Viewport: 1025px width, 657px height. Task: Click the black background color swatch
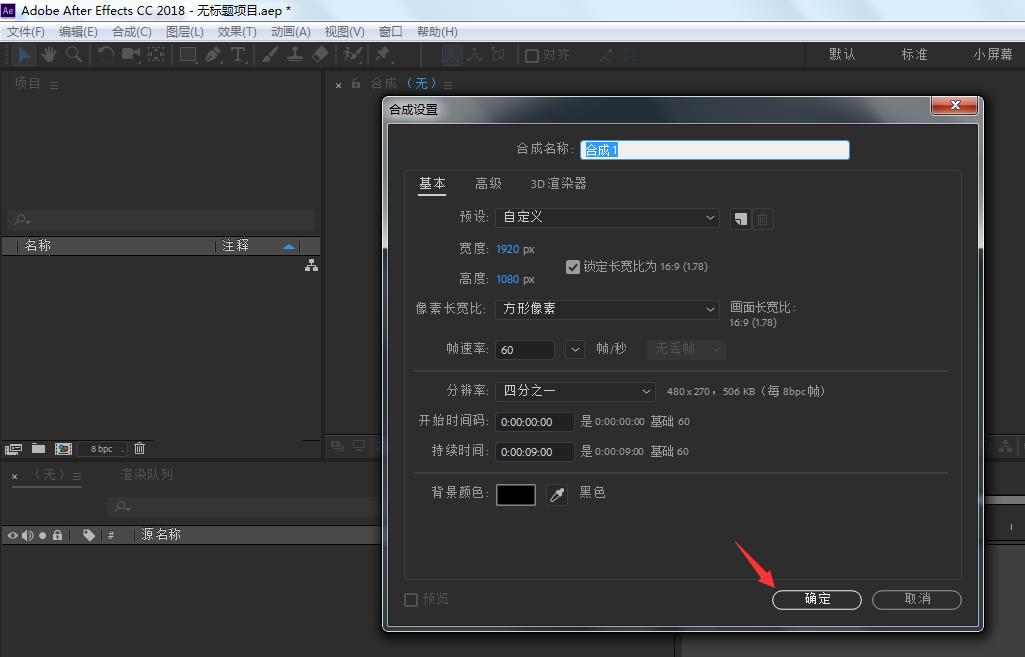(x=516, y=494)
